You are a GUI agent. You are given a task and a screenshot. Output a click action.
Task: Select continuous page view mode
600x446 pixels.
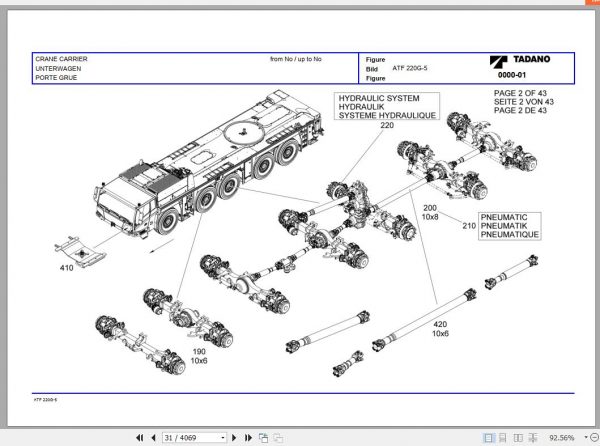coord(503,438)
